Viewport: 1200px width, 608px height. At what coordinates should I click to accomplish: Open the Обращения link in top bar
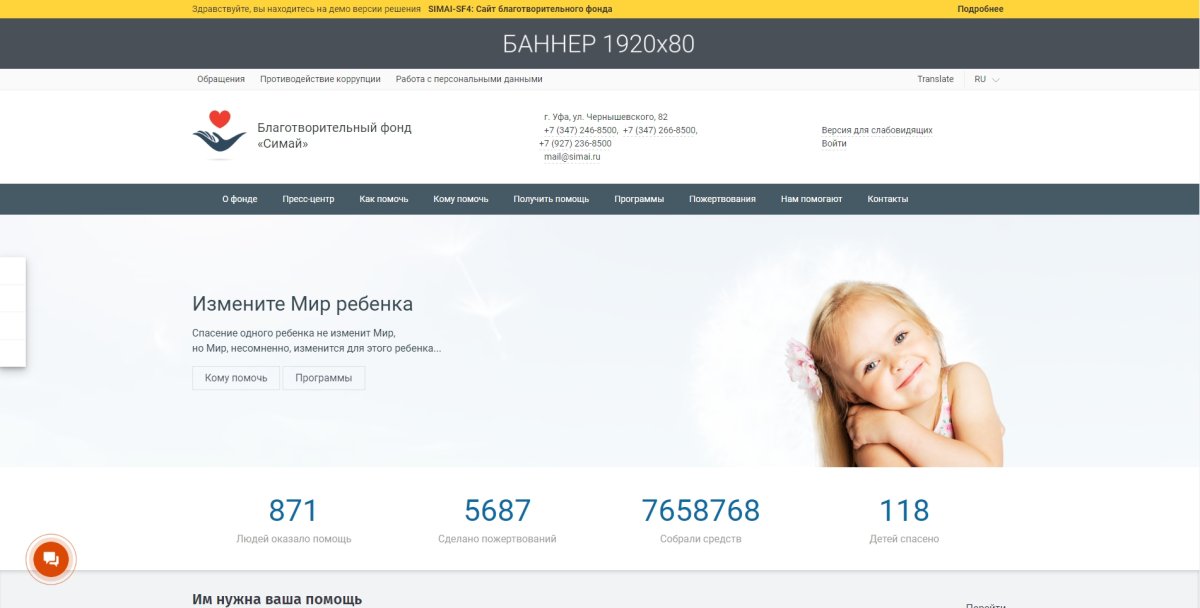pyautogui.click(x=221, y=79)
